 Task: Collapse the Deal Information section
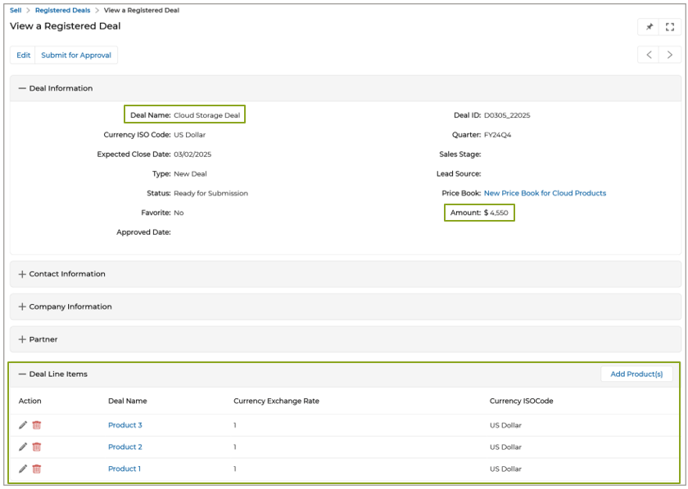(22, 89)
